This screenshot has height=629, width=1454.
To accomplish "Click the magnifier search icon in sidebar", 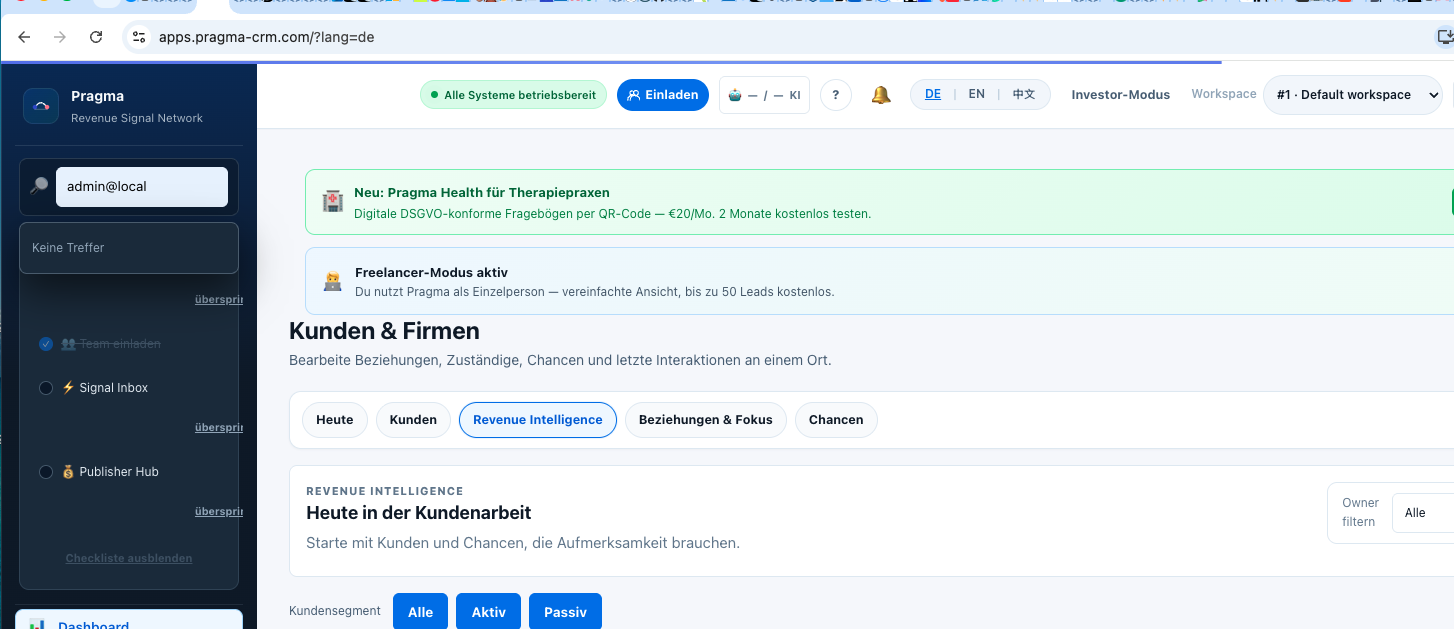I will pos(39,186).
